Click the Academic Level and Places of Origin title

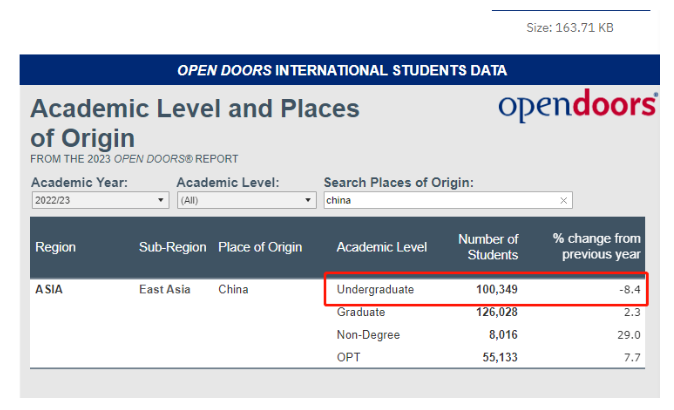(x=195, y=123)
